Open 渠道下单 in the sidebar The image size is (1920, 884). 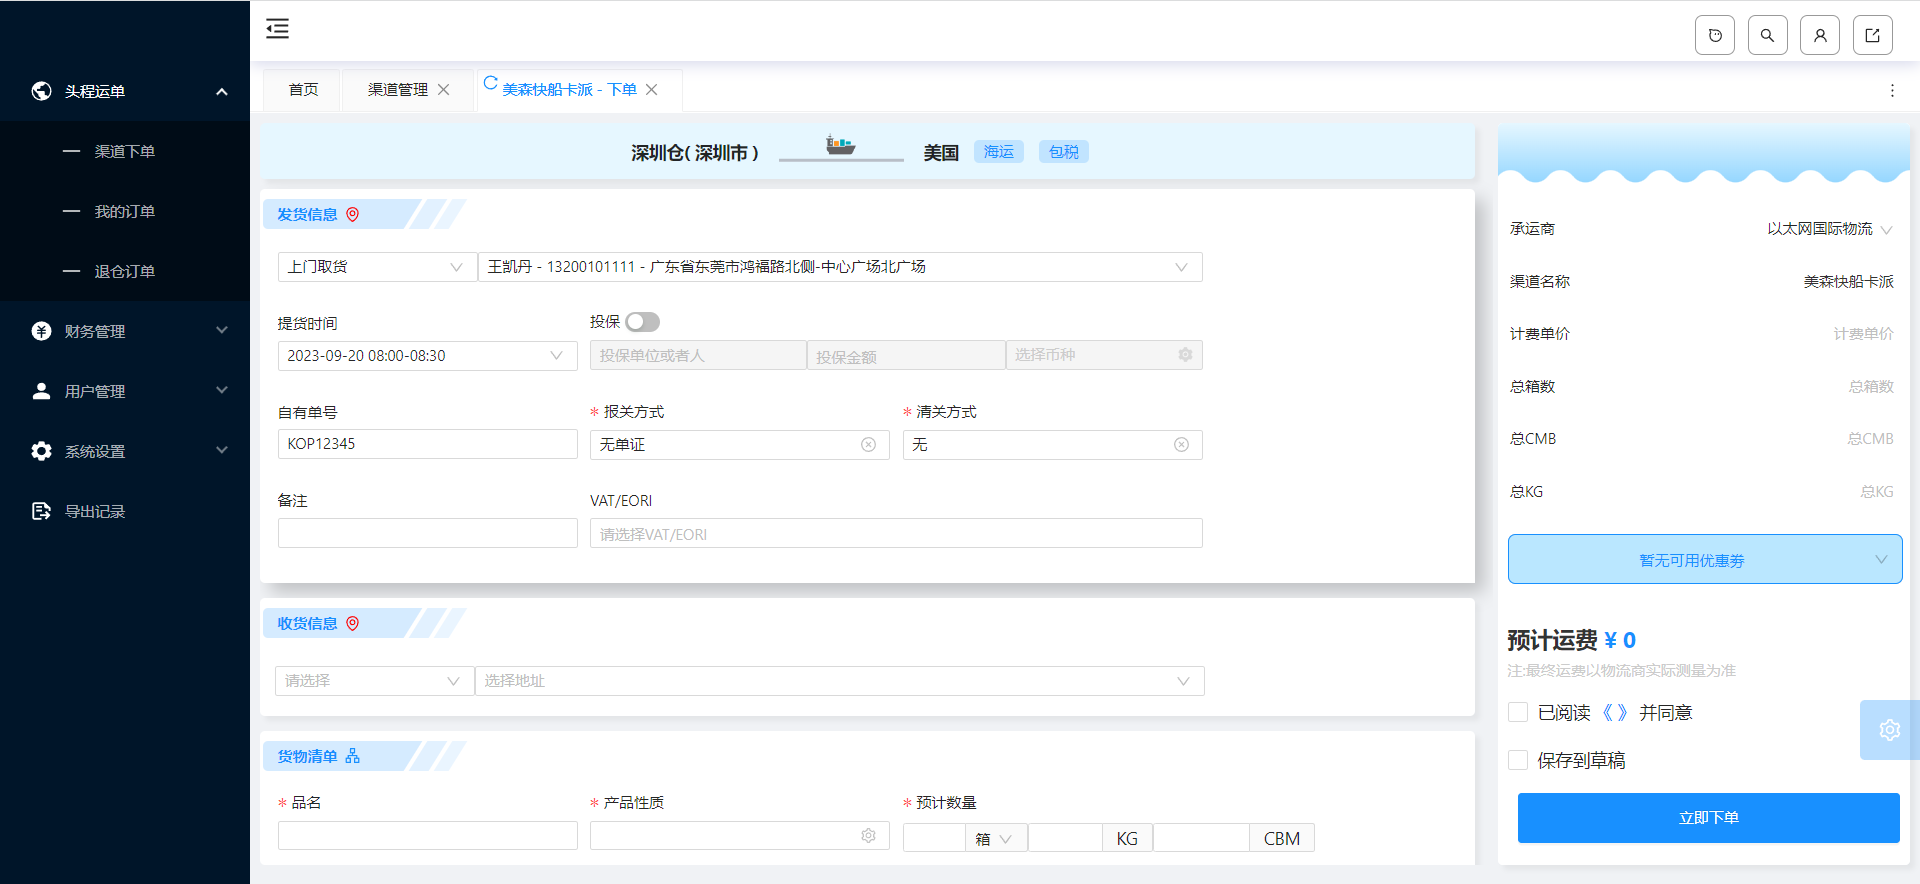(x=125, y=151)
